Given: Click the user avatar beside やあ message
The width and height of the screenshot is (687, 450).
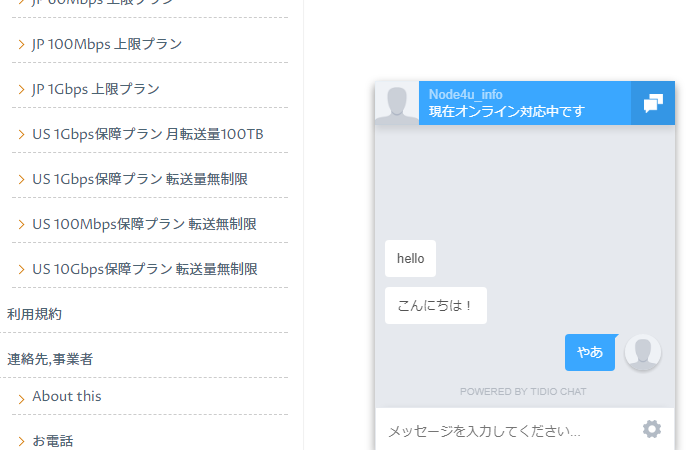Looking at the screenshot, I should [642, 352].
